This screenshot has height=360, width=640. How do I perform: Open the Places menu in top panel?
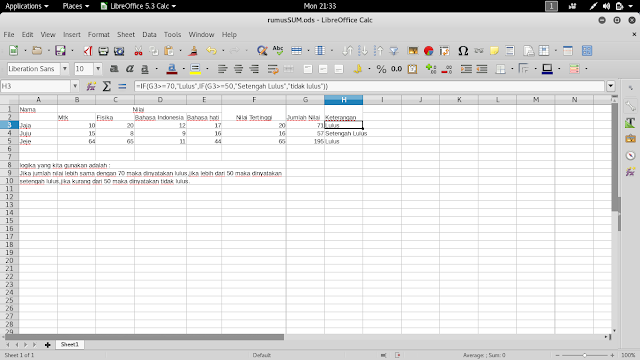(x=76, y=6)
